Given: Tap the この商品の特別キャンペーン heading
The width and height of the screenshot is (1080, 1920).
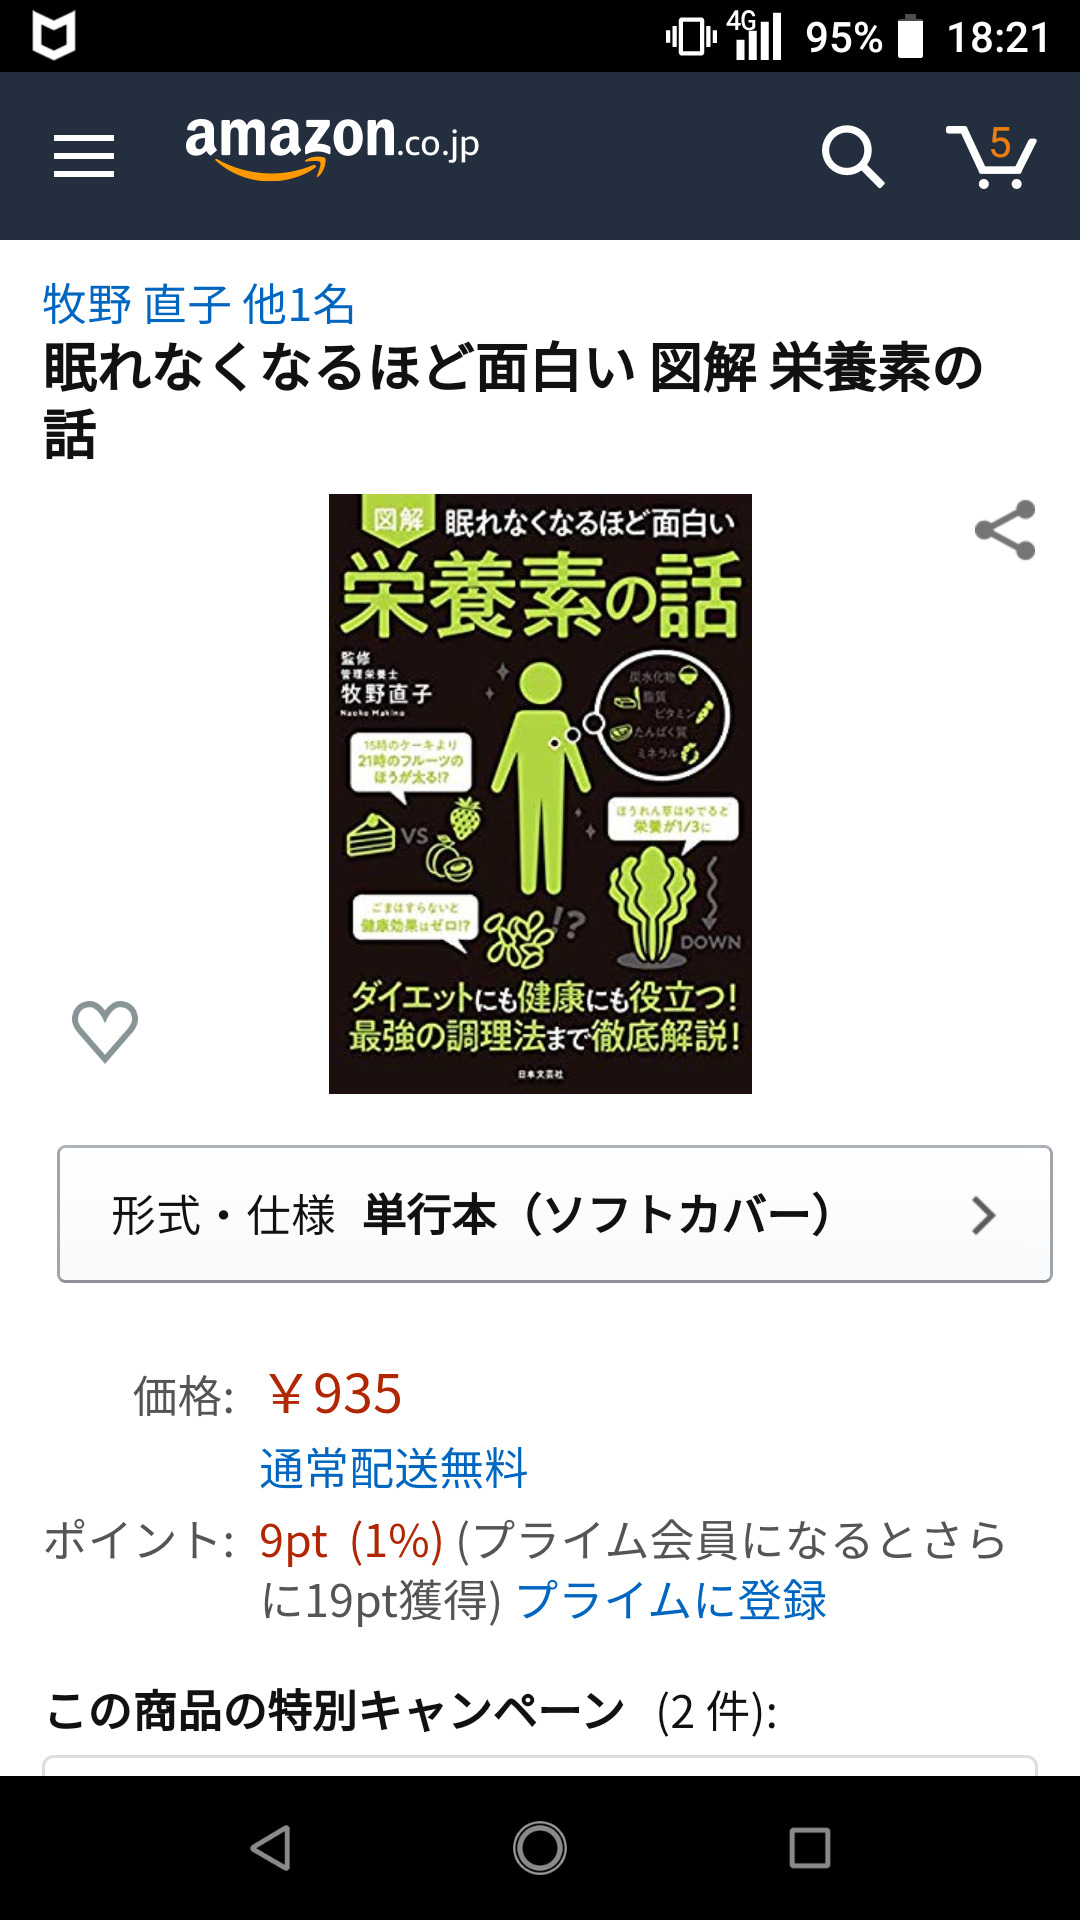Looking at the screenshot, I should tap(335, 1710).
